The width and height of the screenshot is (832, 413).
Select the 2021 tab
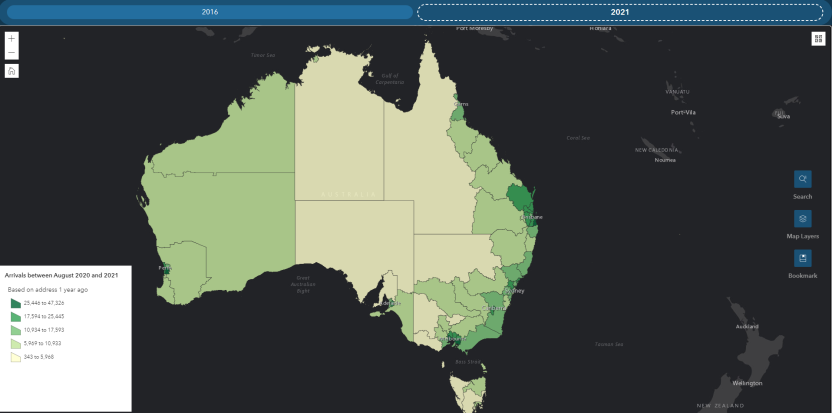[619, 12]
